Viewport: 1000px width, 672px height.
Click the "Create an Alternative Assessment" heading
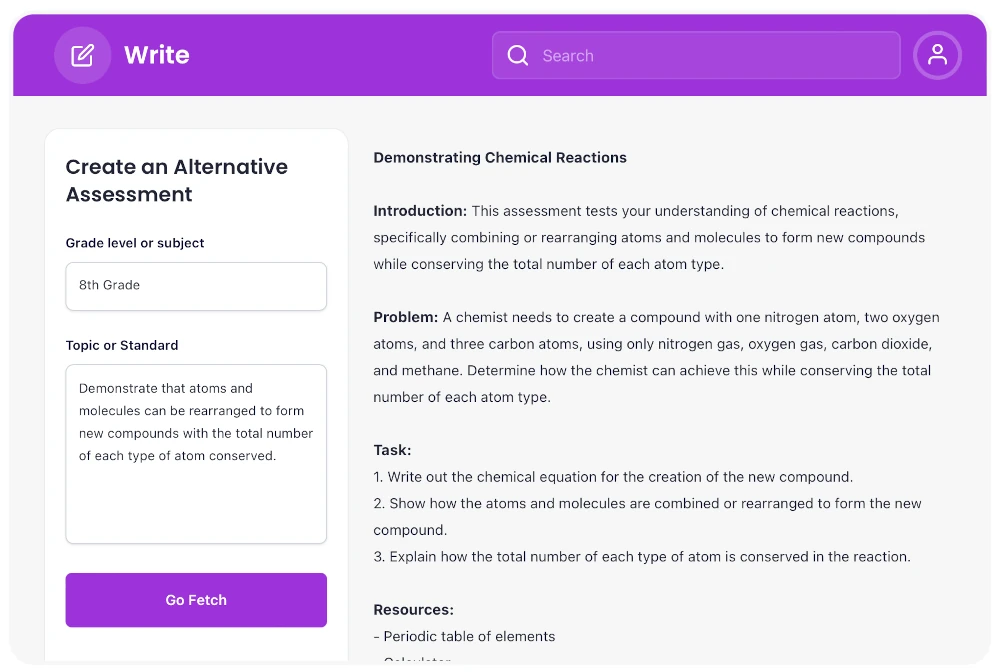pos(177,181)
